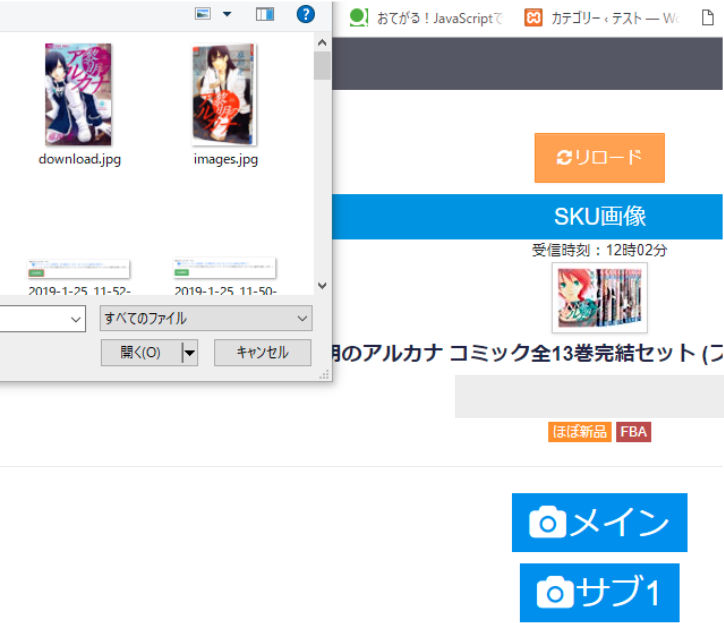The height and width of the screenshot is (623, 724).
Task: Click file list scroll down arrow
Action: 322,285
